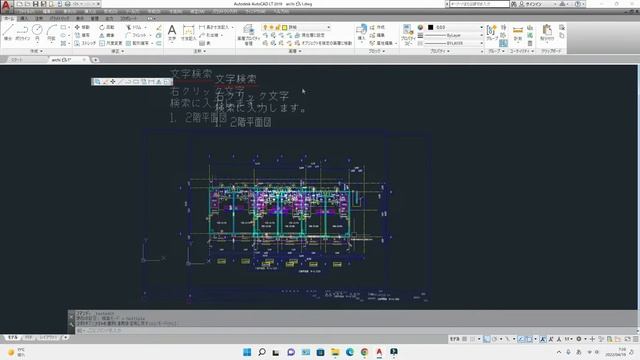Open Windows taskbar search
Screen dimensions: 640x360
[x=262, y=352]
